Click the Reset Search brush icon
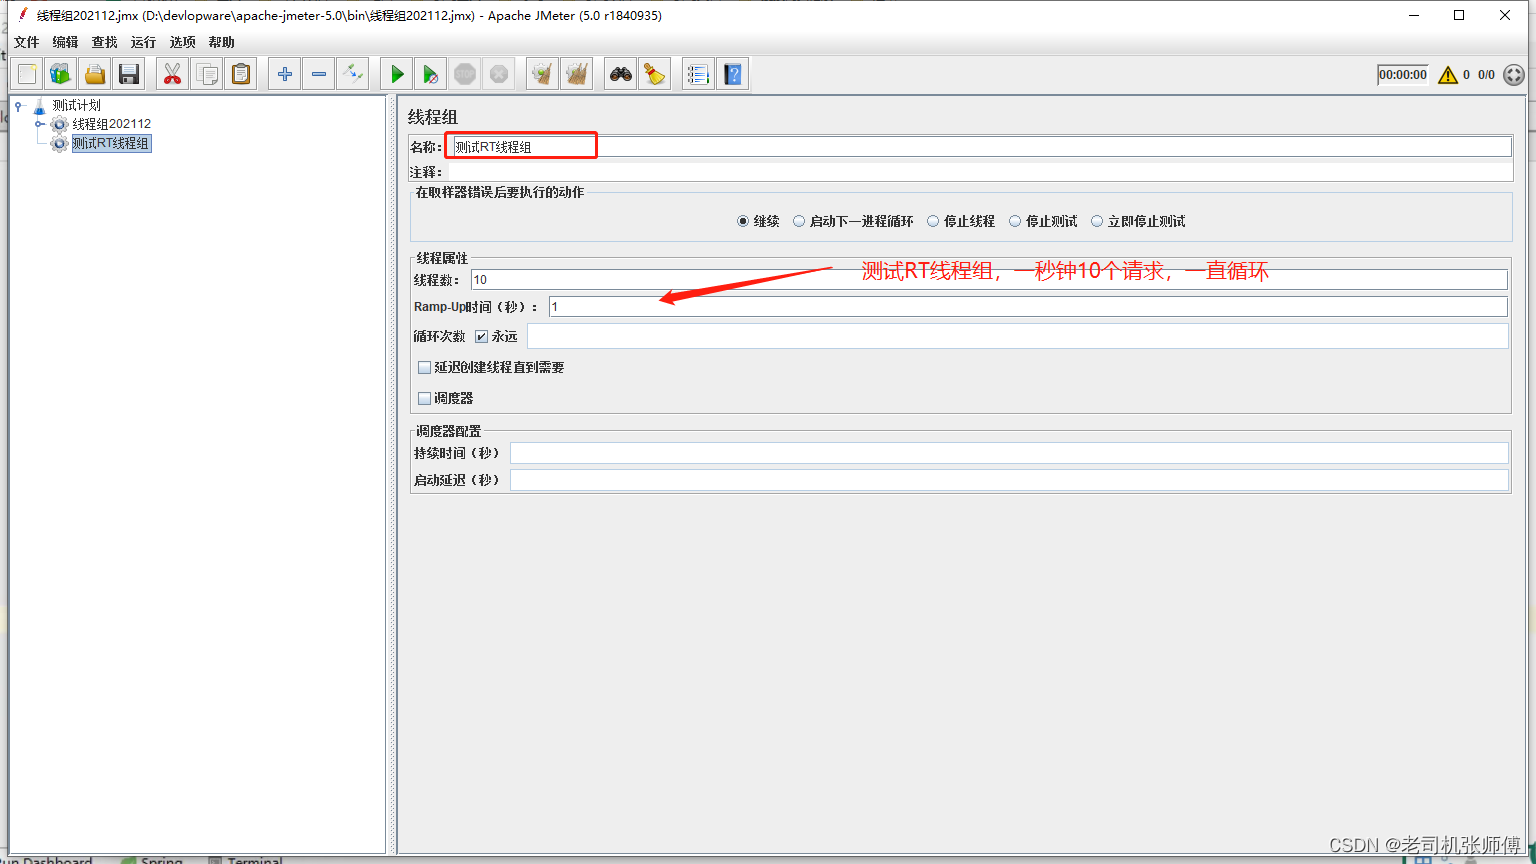The image size is (1536, 864). click(x=654, y=74)
